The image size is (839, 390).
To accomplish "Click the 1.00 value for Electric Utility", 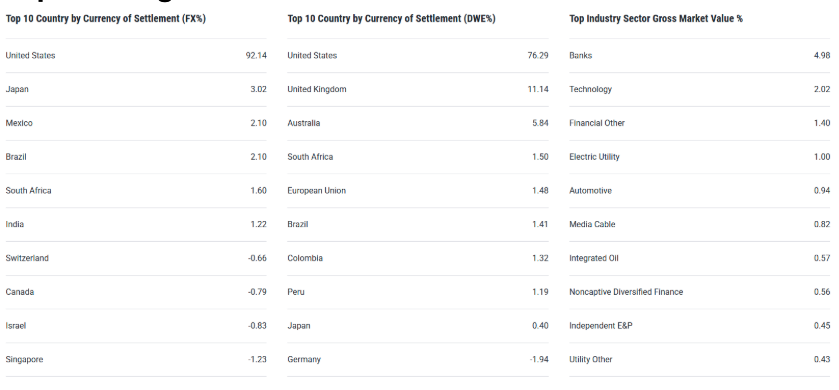I will (x=822, y=157).
